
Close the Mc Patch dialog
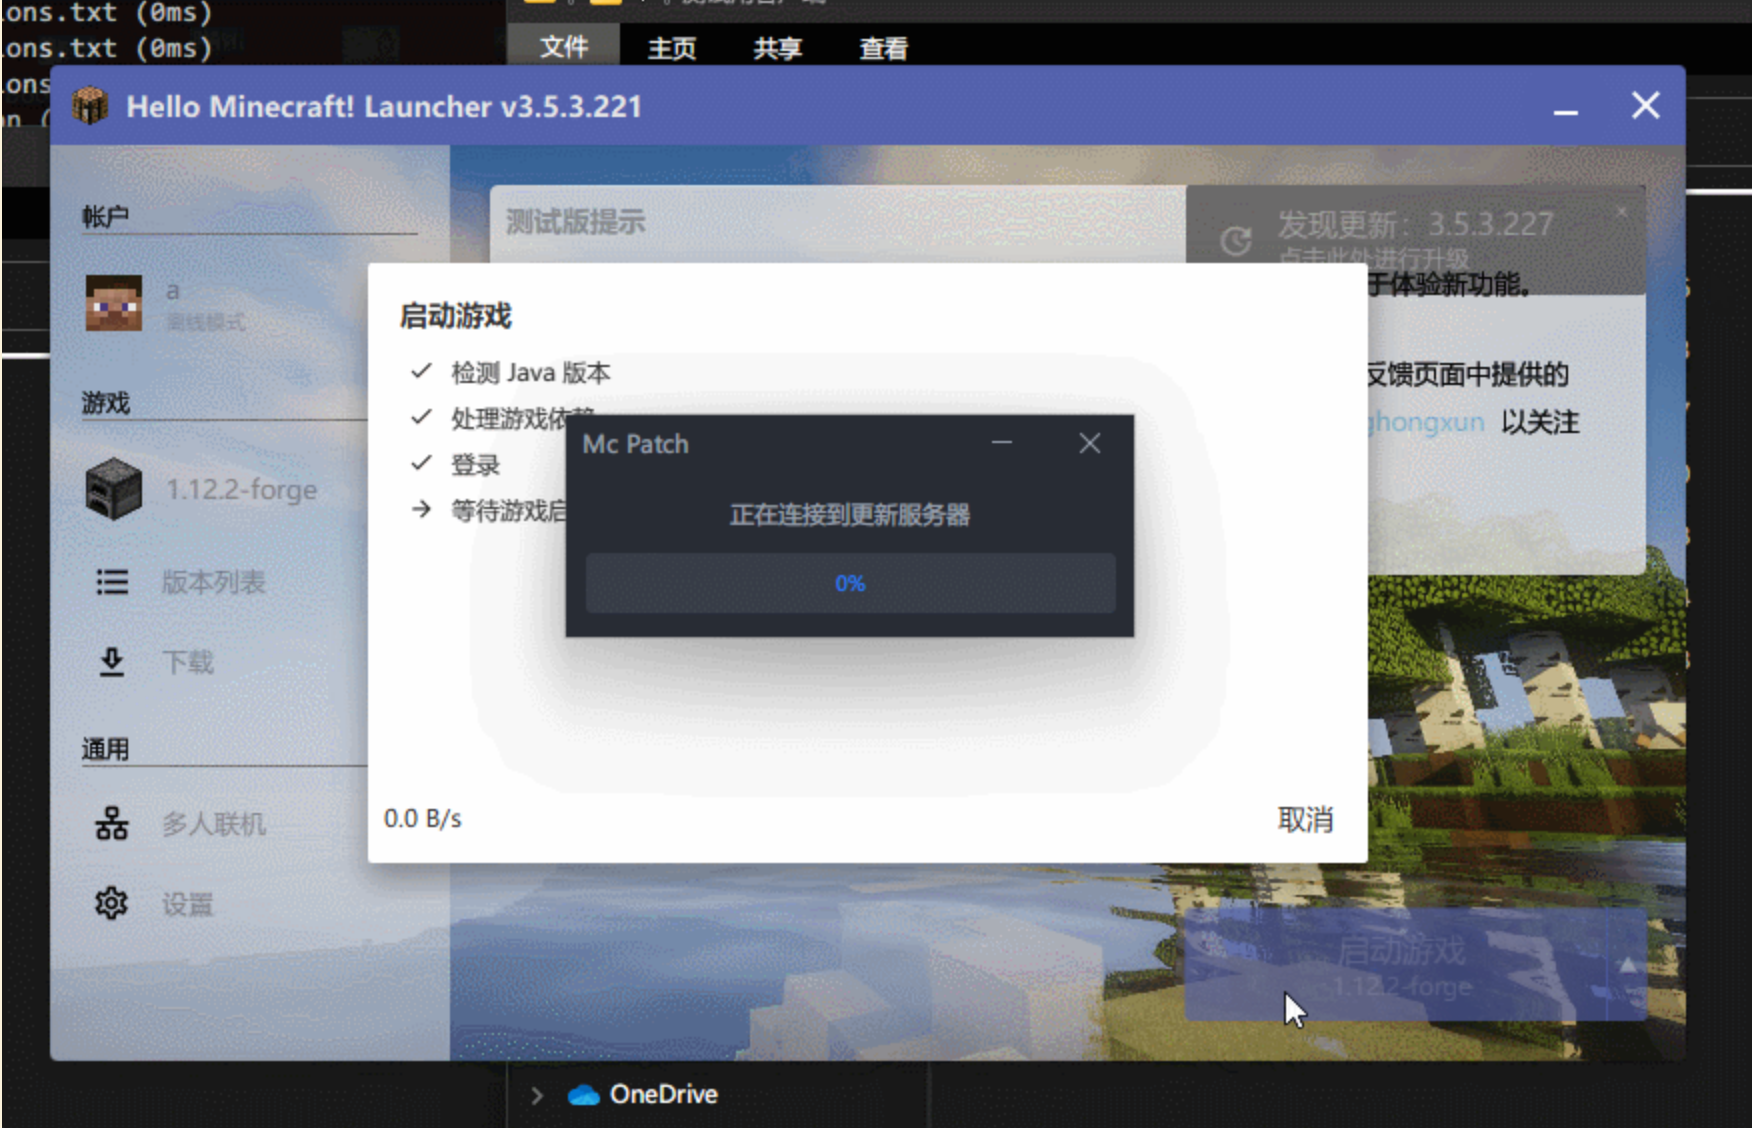[x=1090, y=443]
